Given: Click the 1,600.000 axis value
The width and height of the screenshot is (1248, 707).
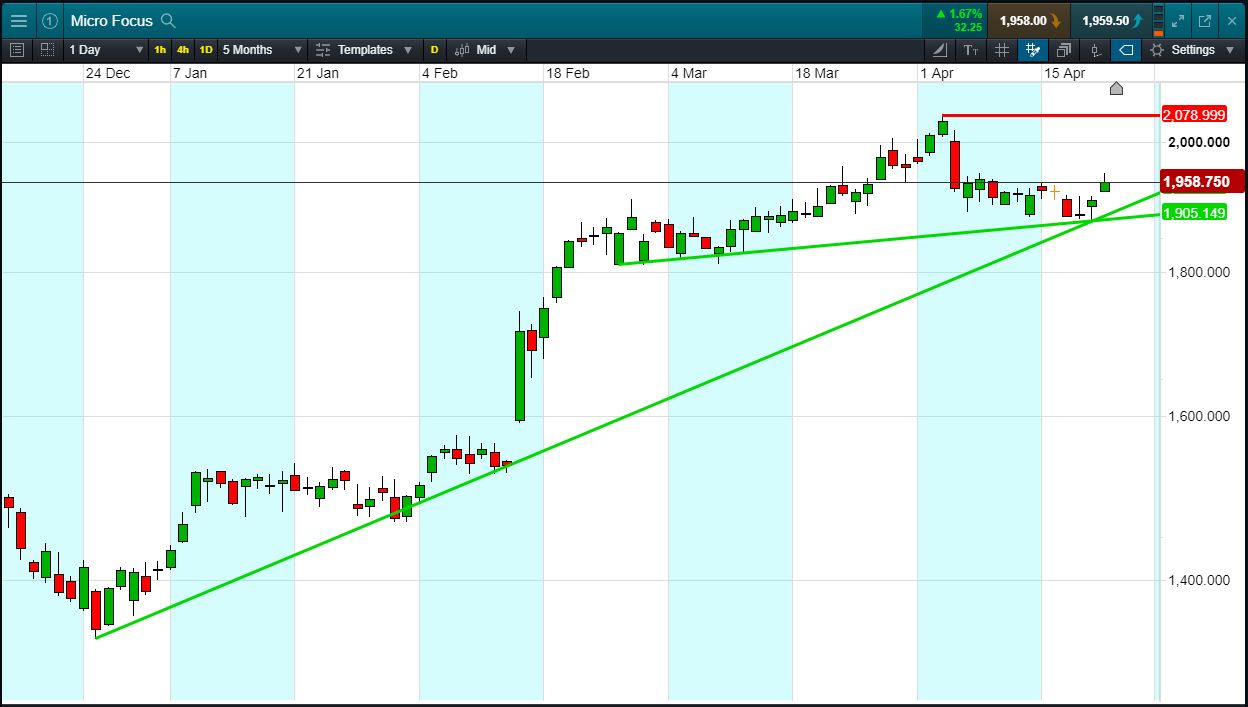Looking at the screenshot, I should (1199, 416).
